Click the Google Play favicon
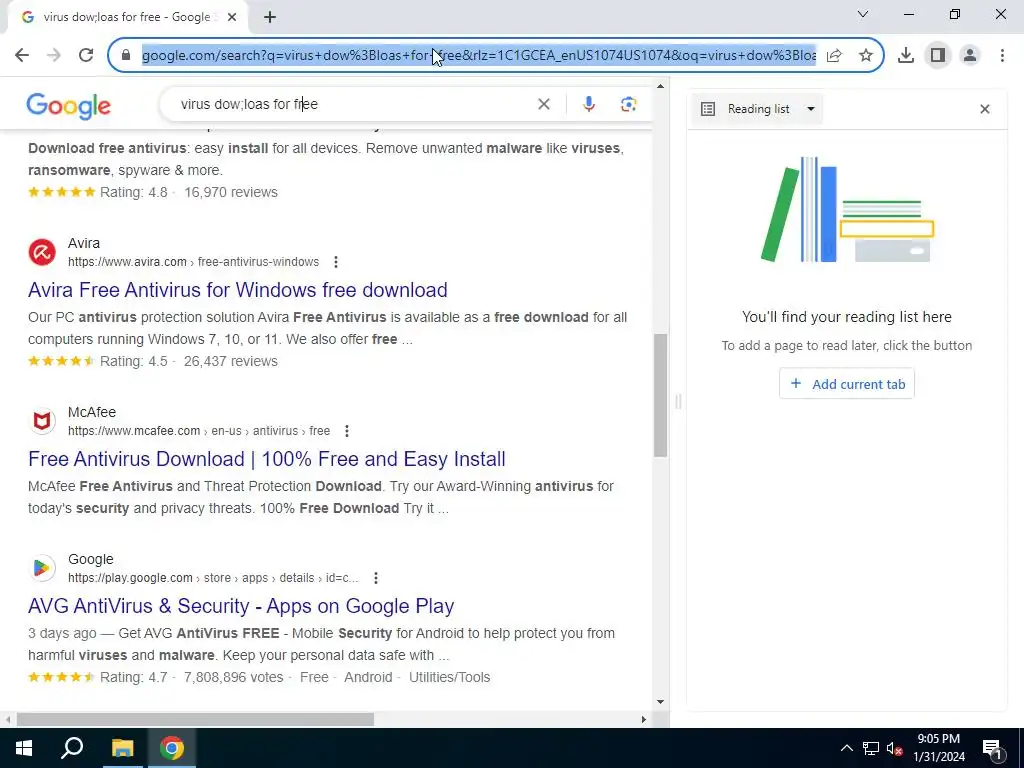 click(42, 568)
